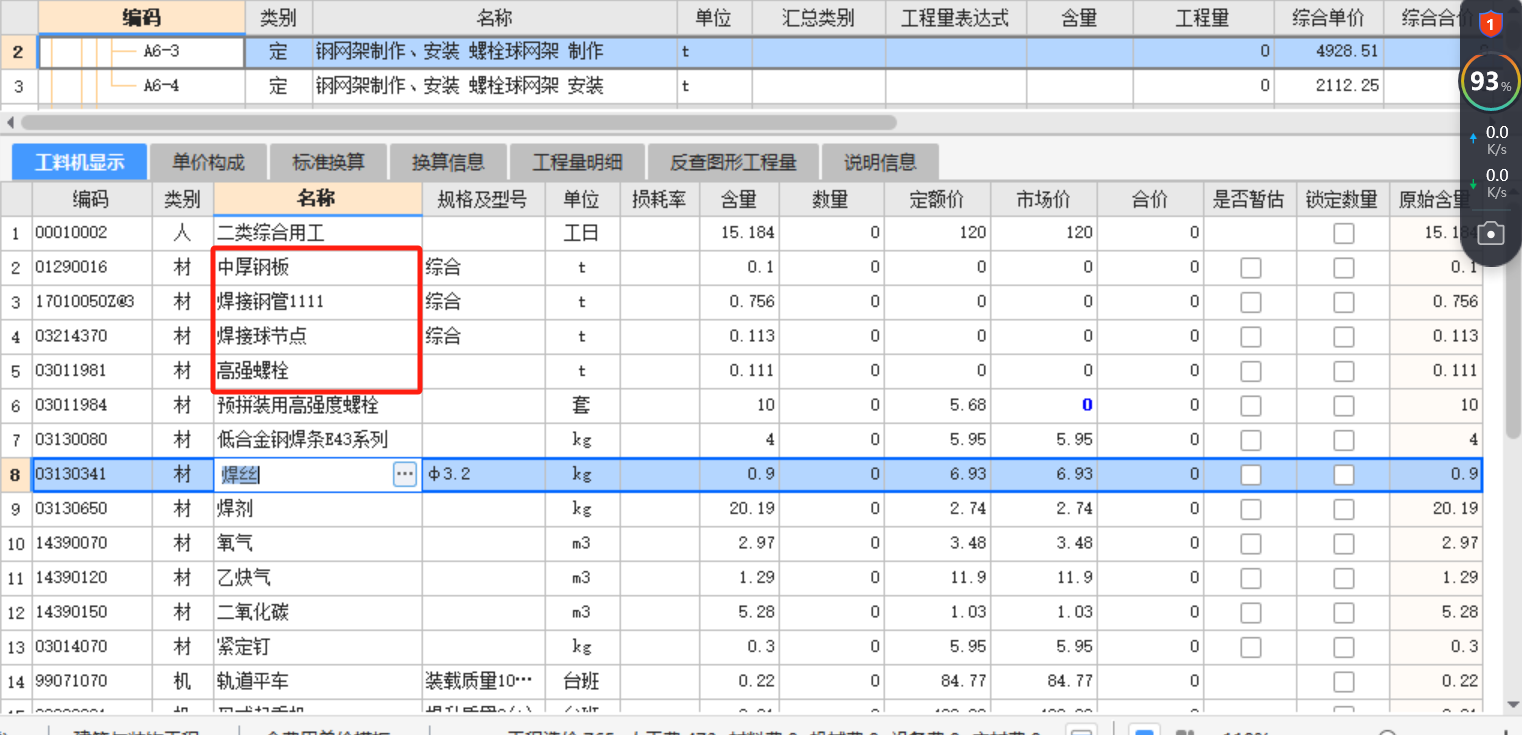Toggle 是否暂估 checkbox for 氧气 row
The width and height of the screenshot is (1522, 735).
[1250, 544]
